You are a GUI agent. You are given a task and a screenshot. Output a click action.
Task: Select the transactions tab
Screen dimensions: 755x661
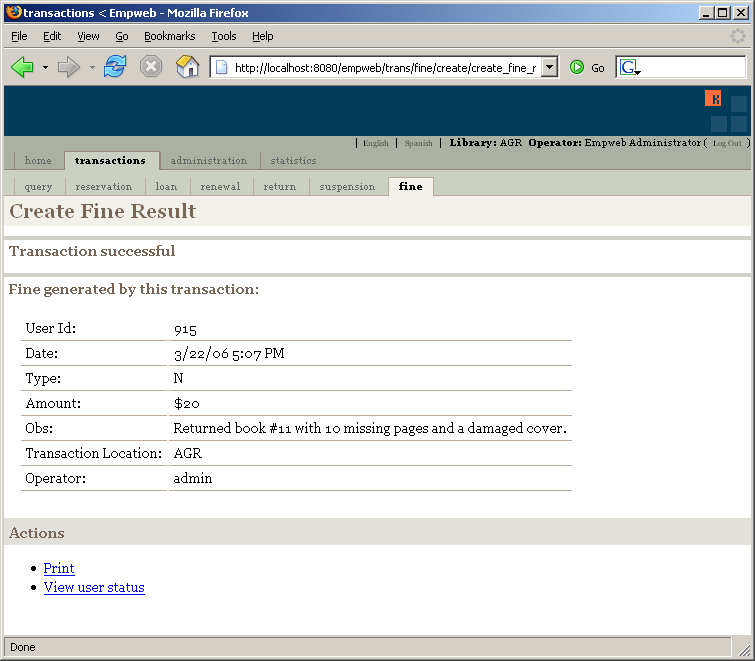110,161
